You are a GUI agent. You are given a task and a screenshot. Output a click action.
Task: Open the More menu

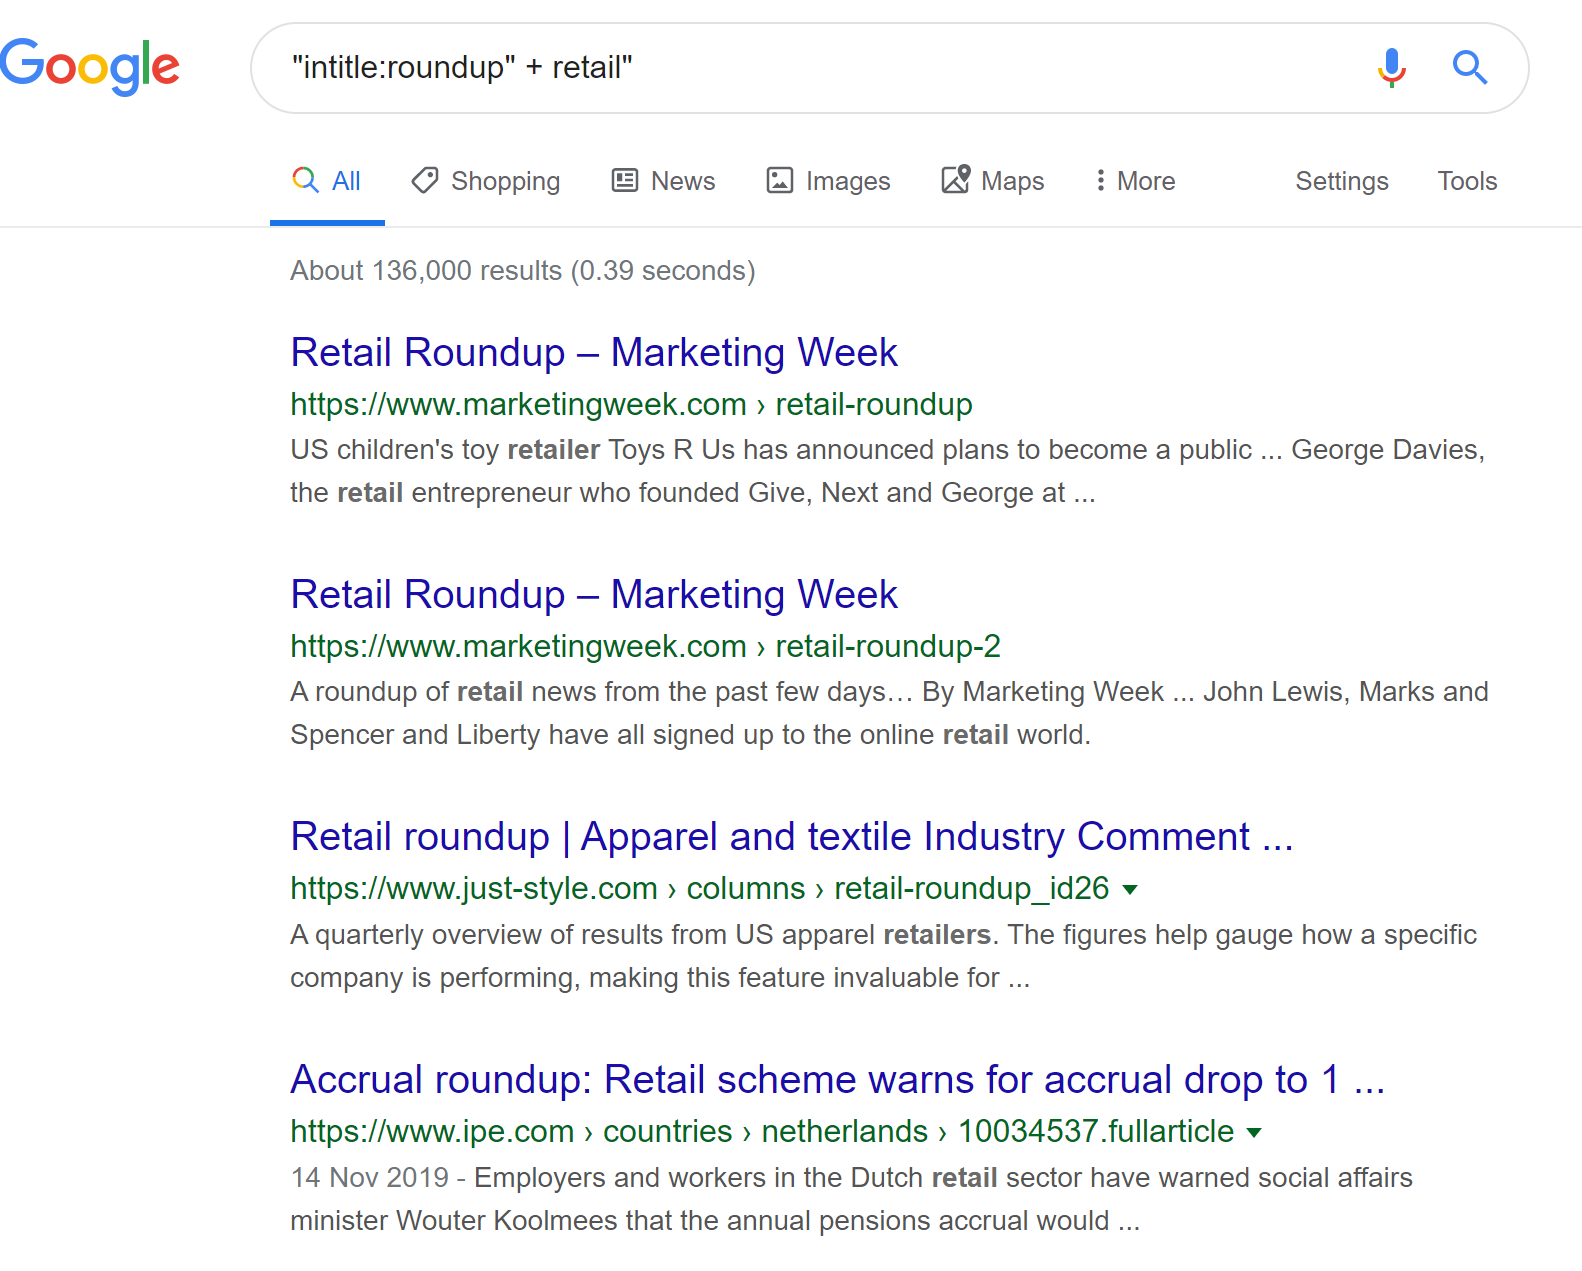point(1135,181)
